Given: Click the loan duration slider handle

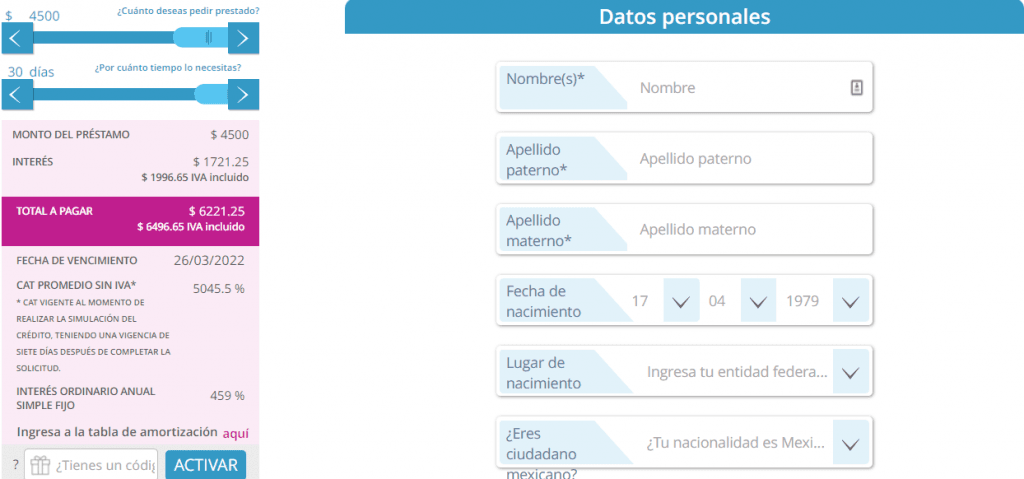Looking at the screenshot, I should (211, 95).
